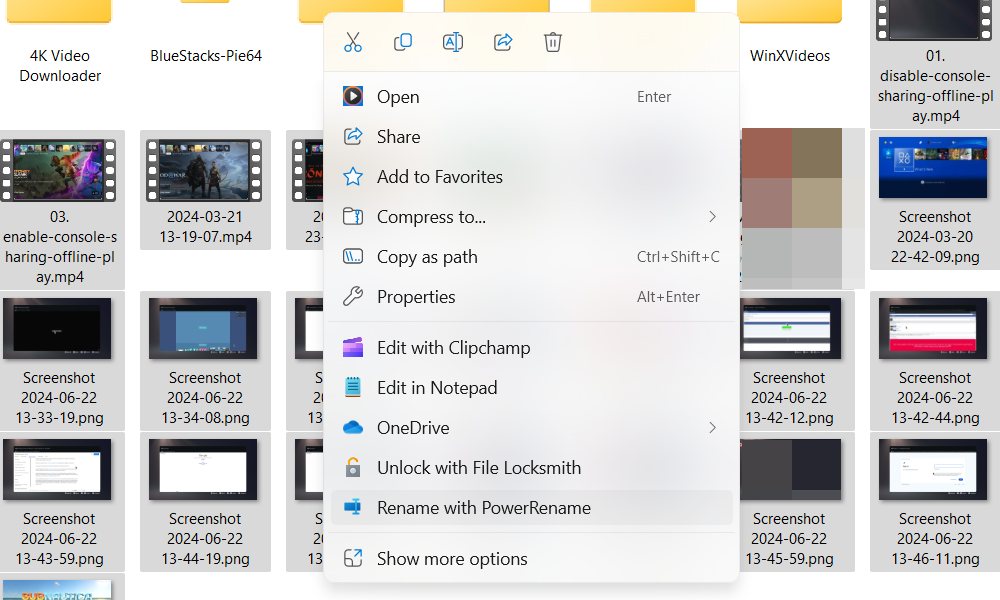Select 03. enable-console-sharing-offline-play.mp4 video thumbnail

pos(60,170)
